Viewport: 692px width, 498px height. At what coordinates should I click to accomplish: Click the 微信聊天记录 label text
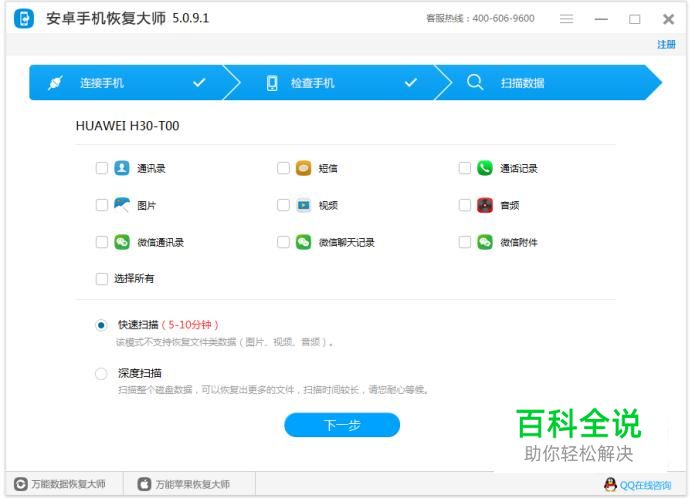point(347,242)
